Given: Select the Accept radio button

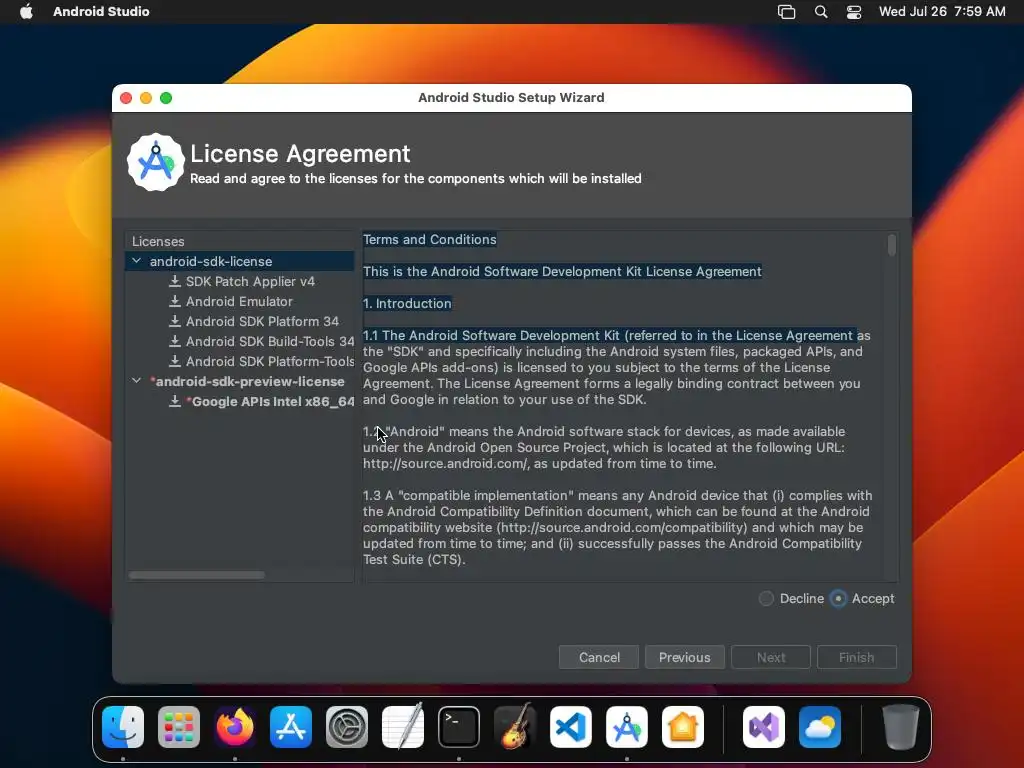Looking at the screenshot, I should (838, 598).
